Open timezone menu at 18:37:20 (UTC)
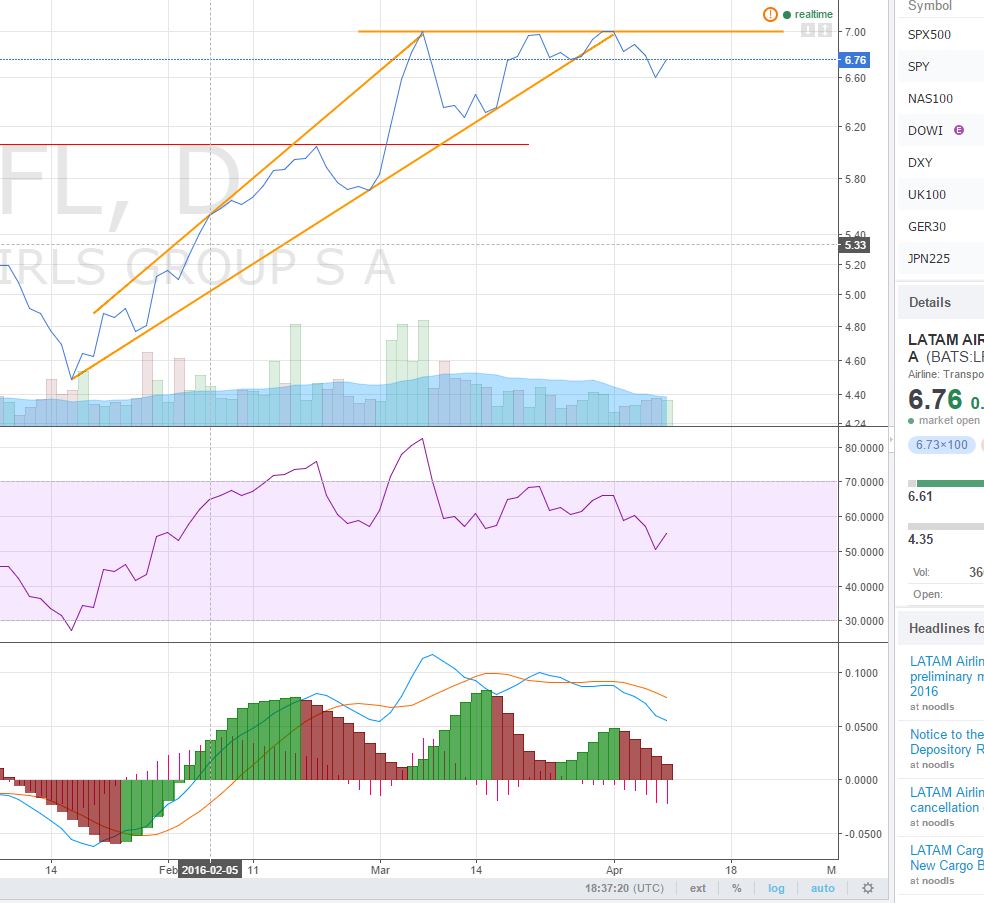This screenshot has width=984, height=903. [x=624, y=888]
